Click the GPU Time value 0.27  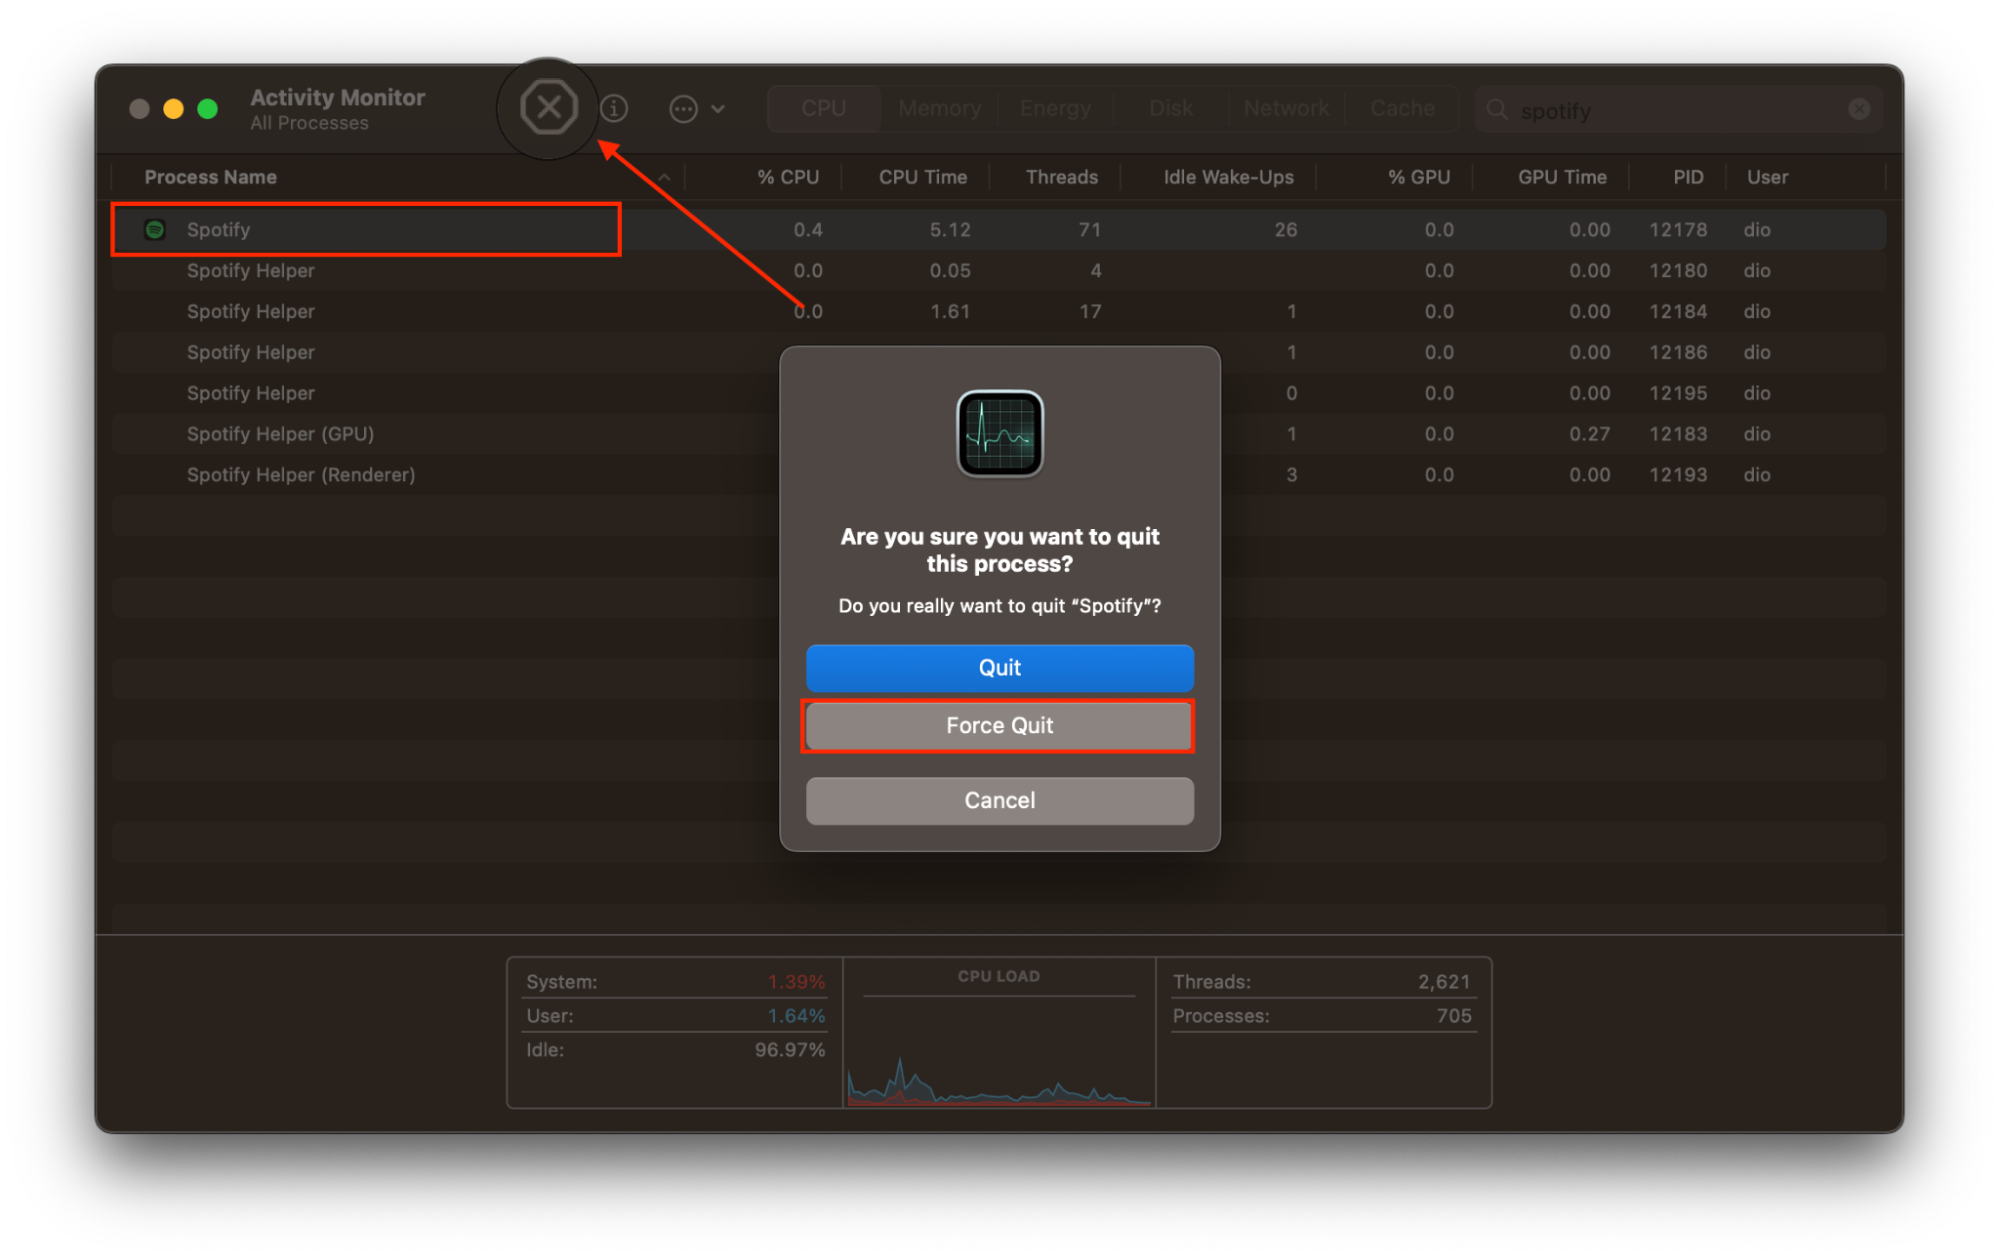1589,434
